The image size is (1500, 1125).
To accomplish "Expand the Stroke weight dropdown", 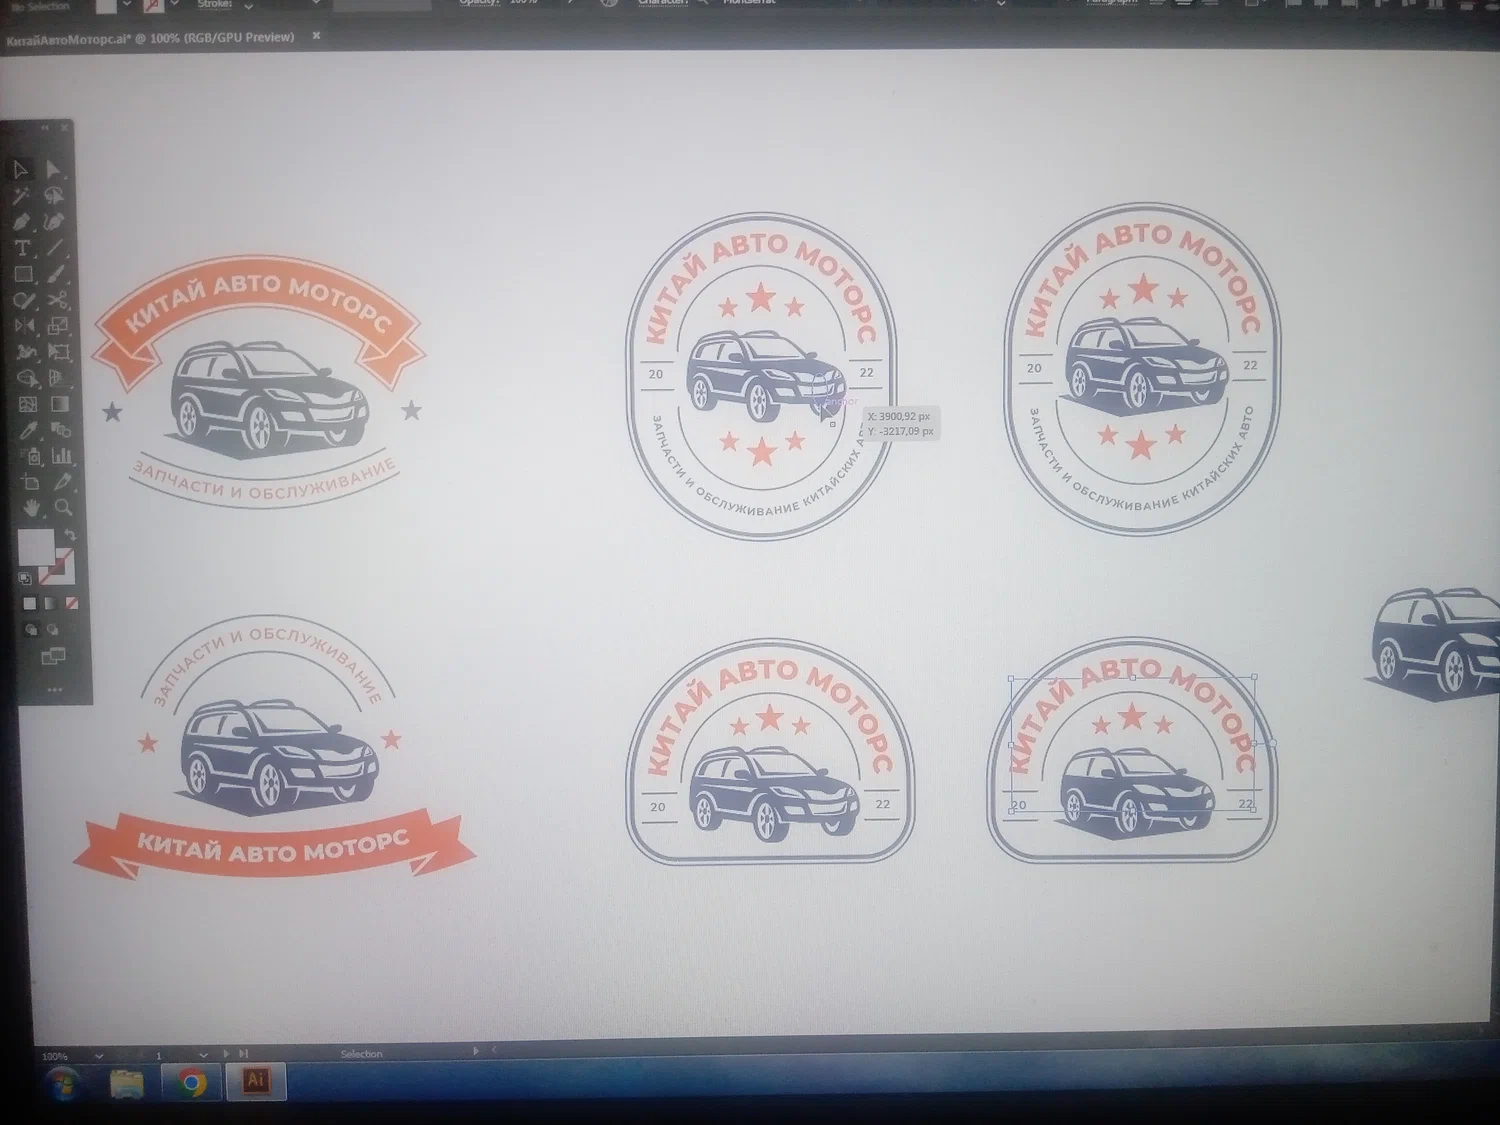I will pos(248,5).
